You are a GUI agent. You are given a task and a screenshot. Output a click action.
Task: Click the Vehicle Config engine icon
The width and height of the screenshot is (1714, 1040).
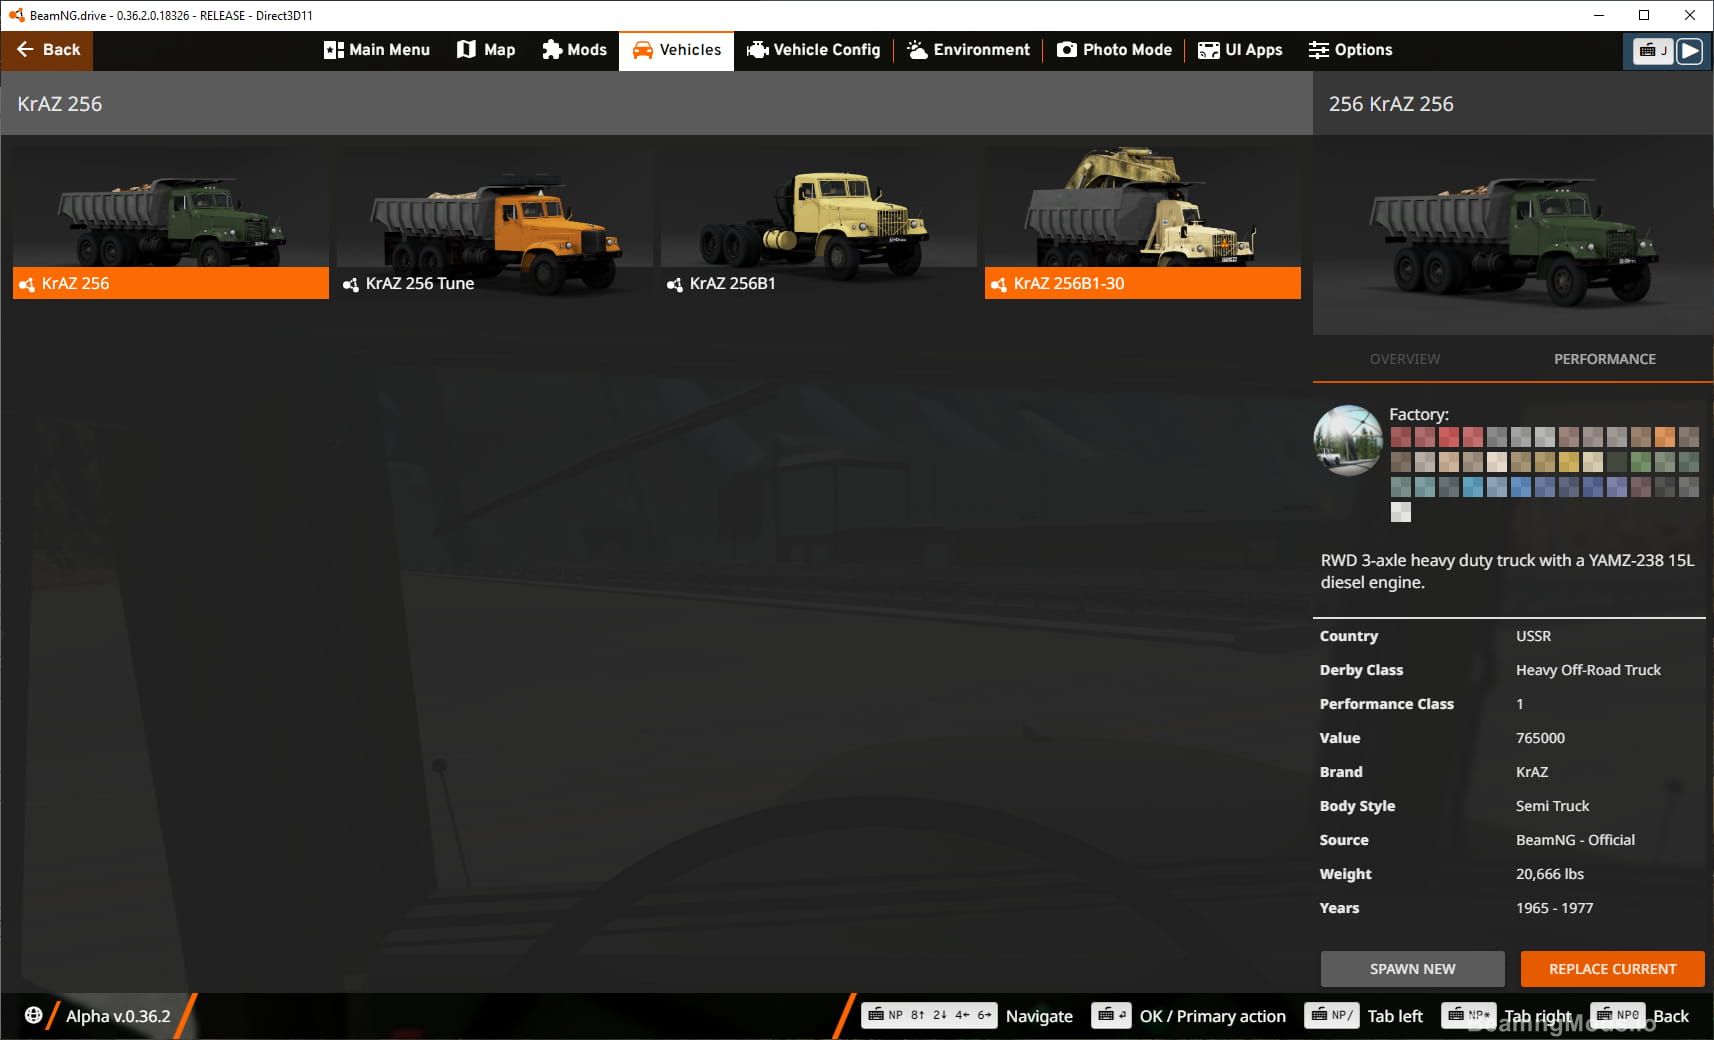pos(757,50)
